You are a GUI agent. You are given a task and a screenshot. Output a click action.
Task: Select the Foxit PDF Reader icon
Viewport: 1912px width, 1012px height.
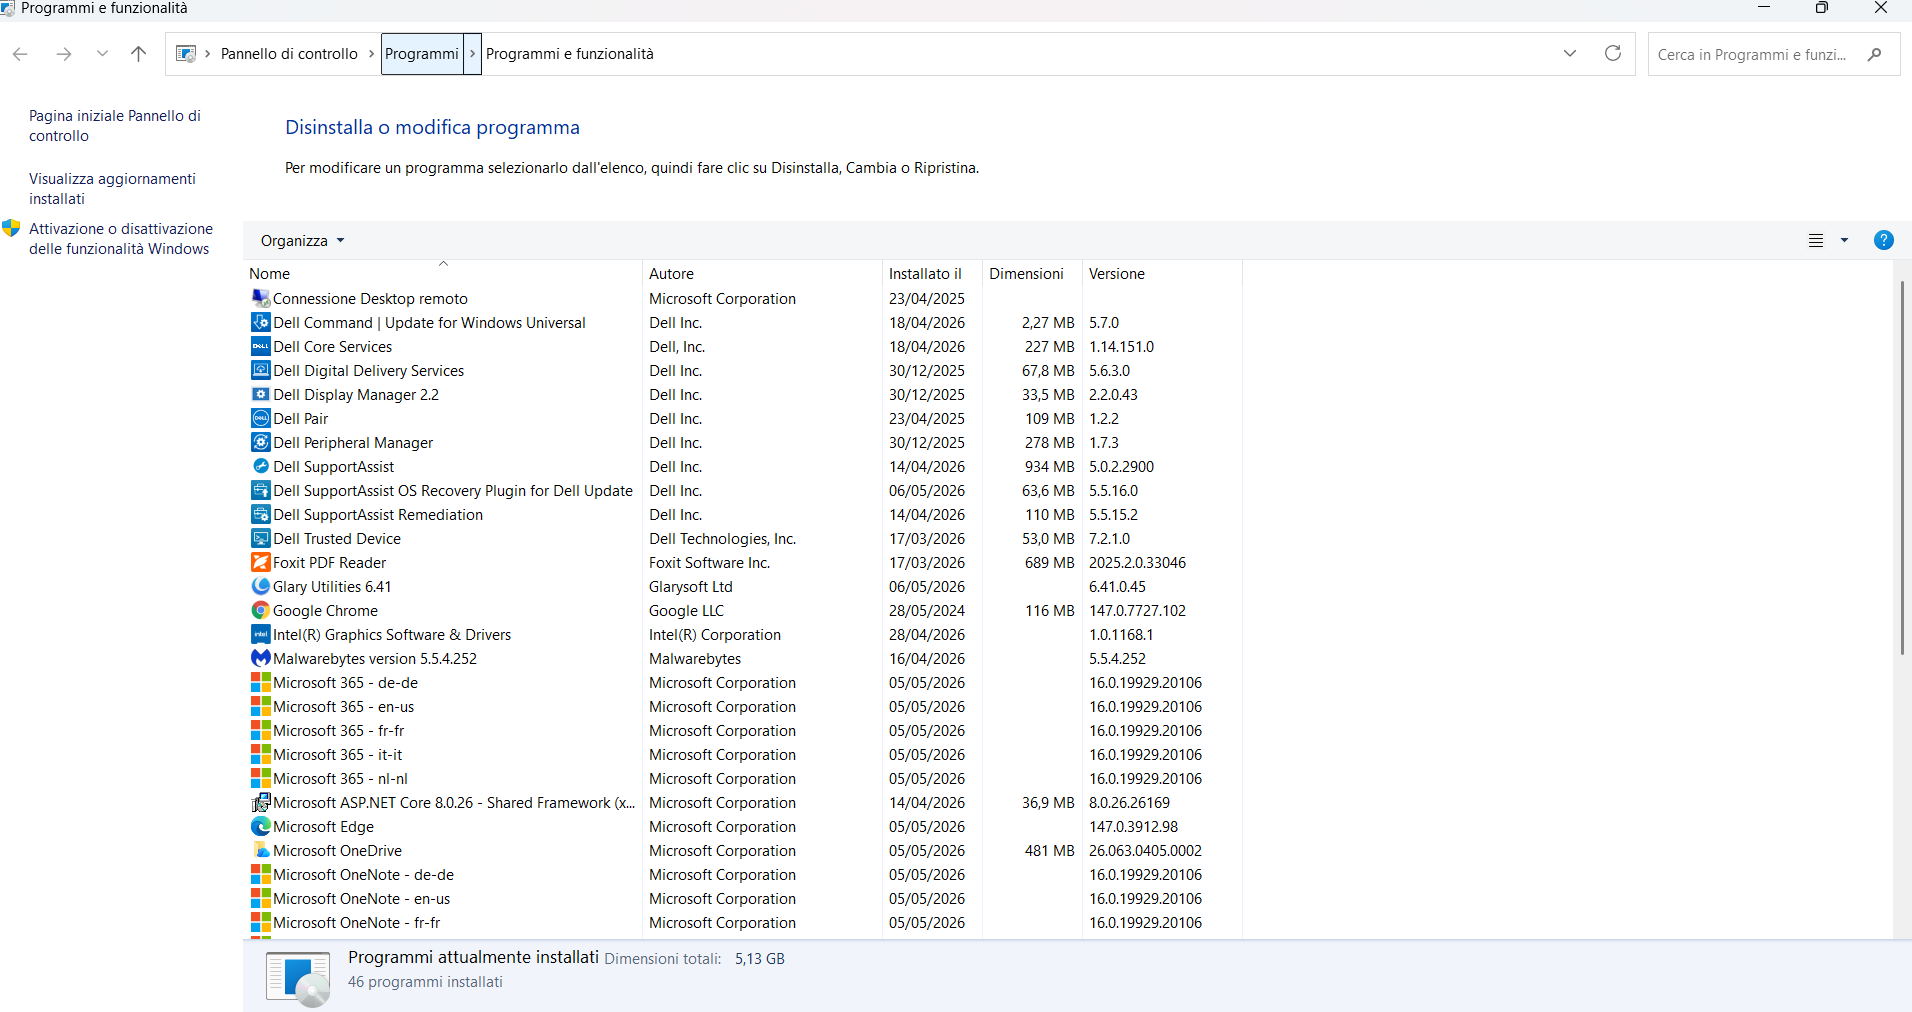[x=261, y=562]
